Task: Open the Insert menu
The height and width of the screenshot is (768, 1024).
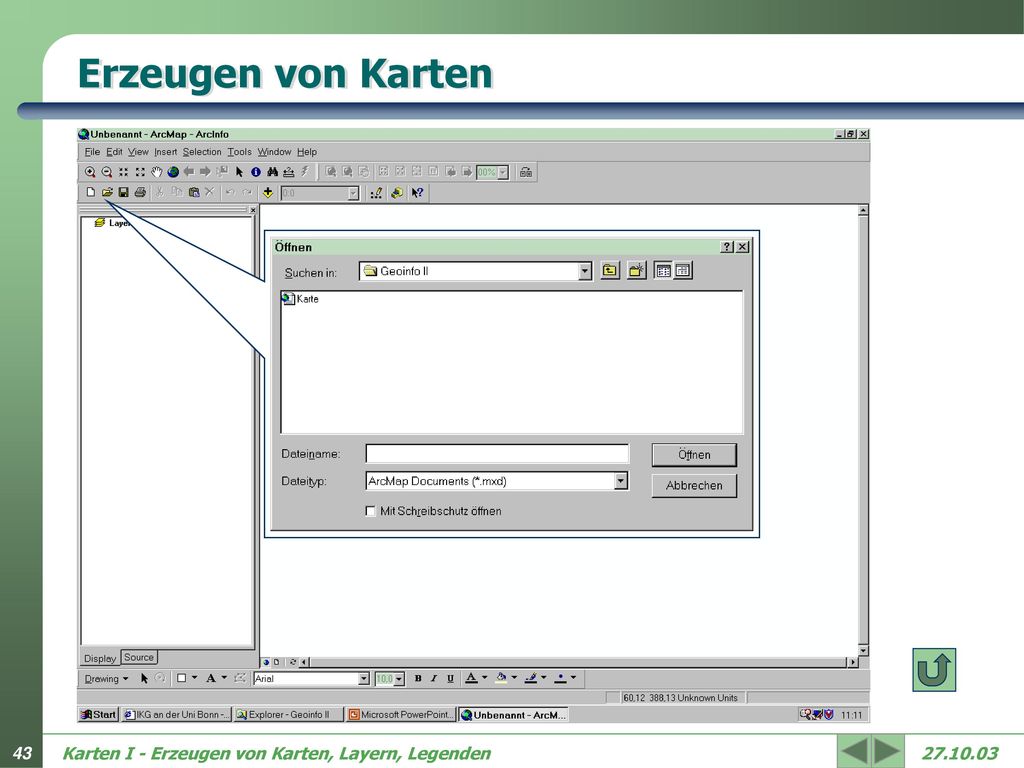Action: 165,152
